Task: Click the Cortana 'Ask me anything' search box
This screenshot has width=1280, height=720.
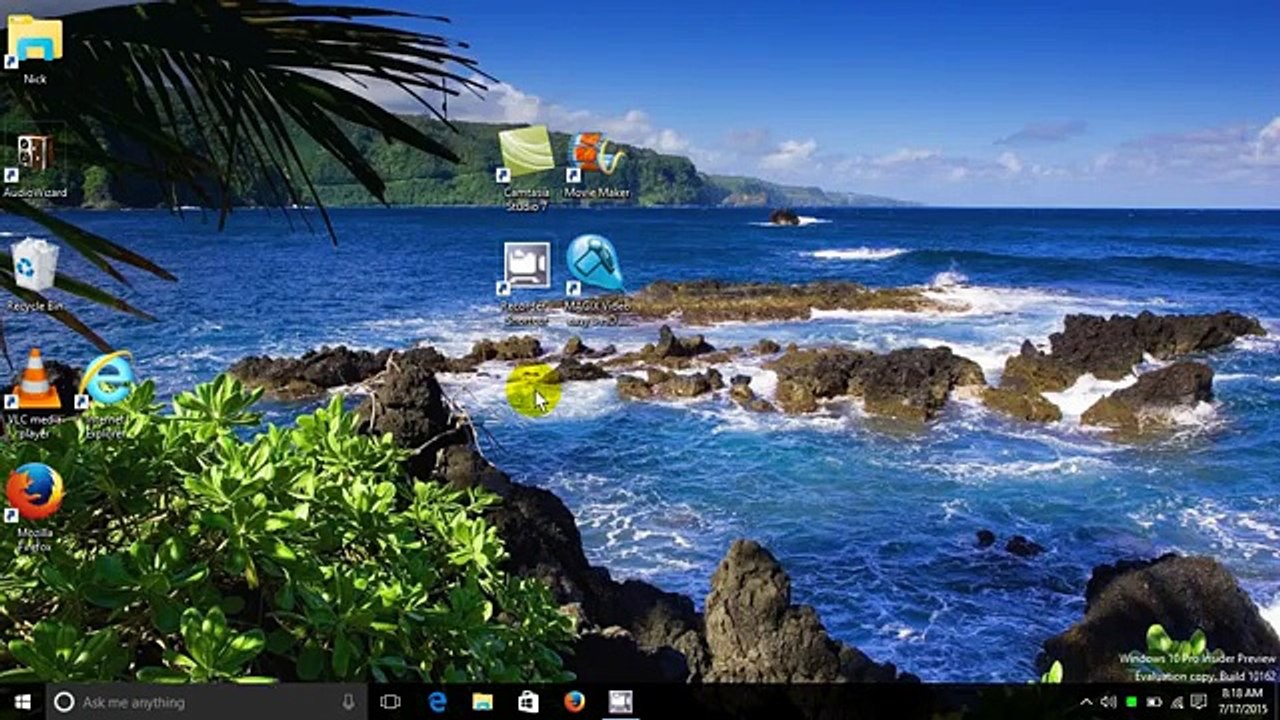Action: (x=206, y=701)
